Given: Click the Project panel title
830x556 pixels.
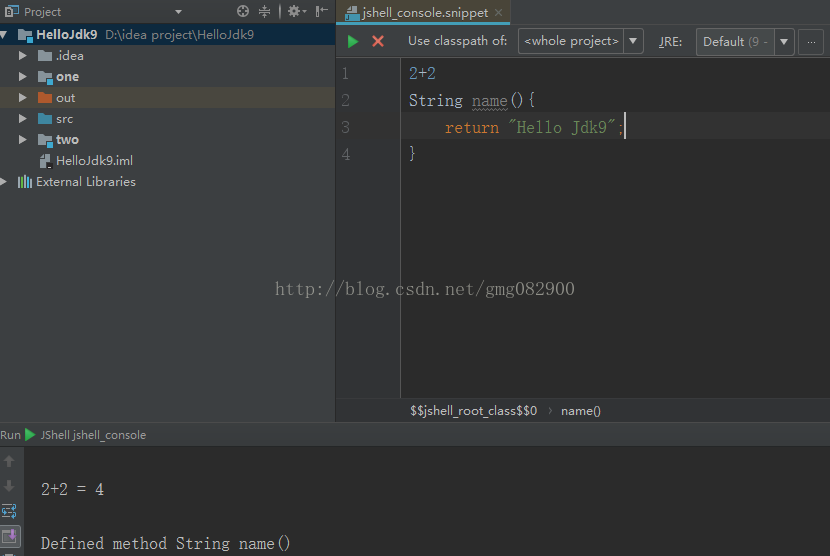Looking at the screenshot, I should pos(42,12).
